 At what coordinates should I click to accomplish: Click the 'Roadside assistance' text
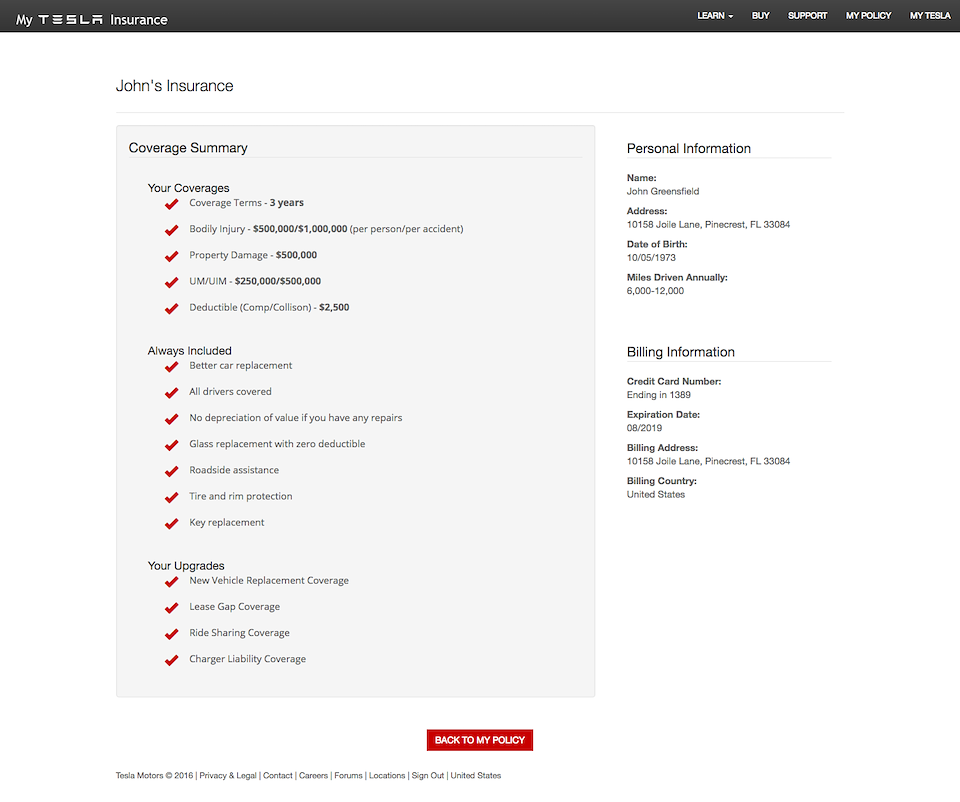pos(234,470)
